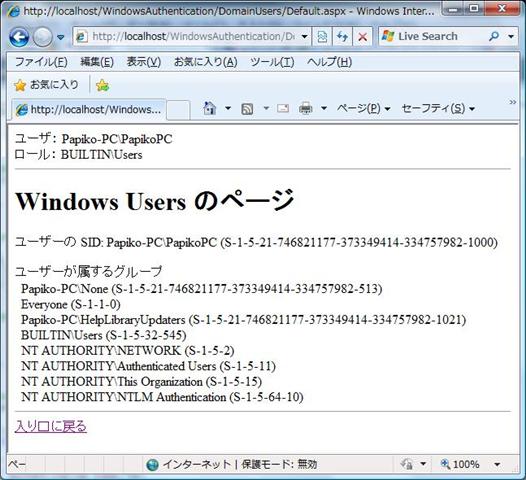This screenshot has width=526, height=480.
Task: Click the add to favorites bar icon
Action: click(102, 86)
